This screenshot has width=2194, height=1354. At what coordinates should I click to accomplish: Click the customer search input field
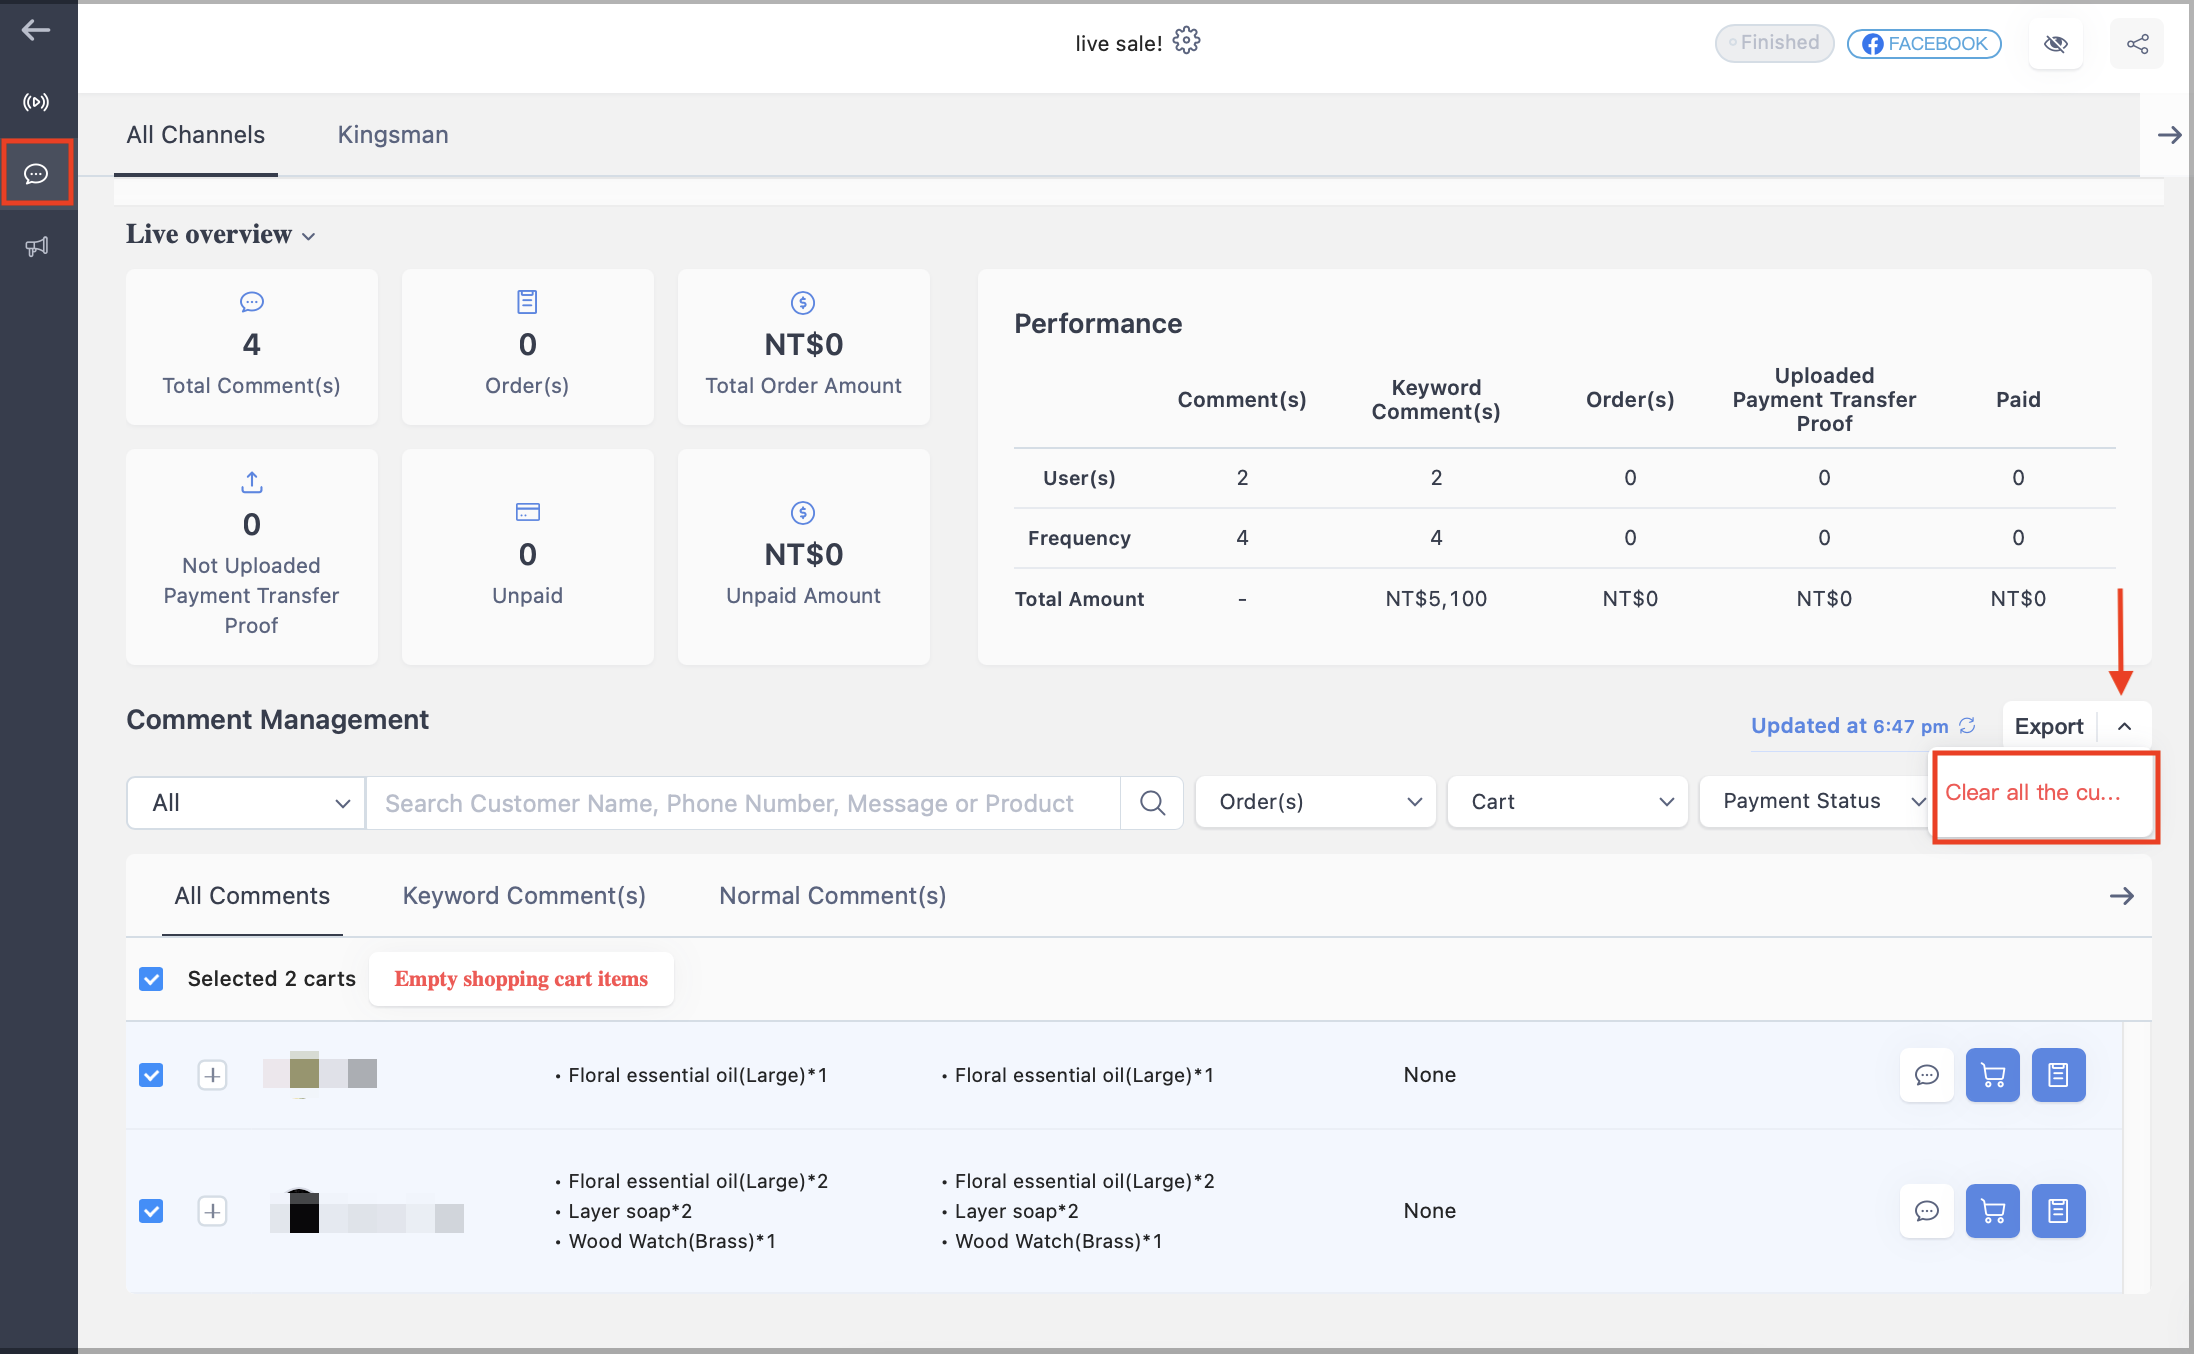coord(743,803)
